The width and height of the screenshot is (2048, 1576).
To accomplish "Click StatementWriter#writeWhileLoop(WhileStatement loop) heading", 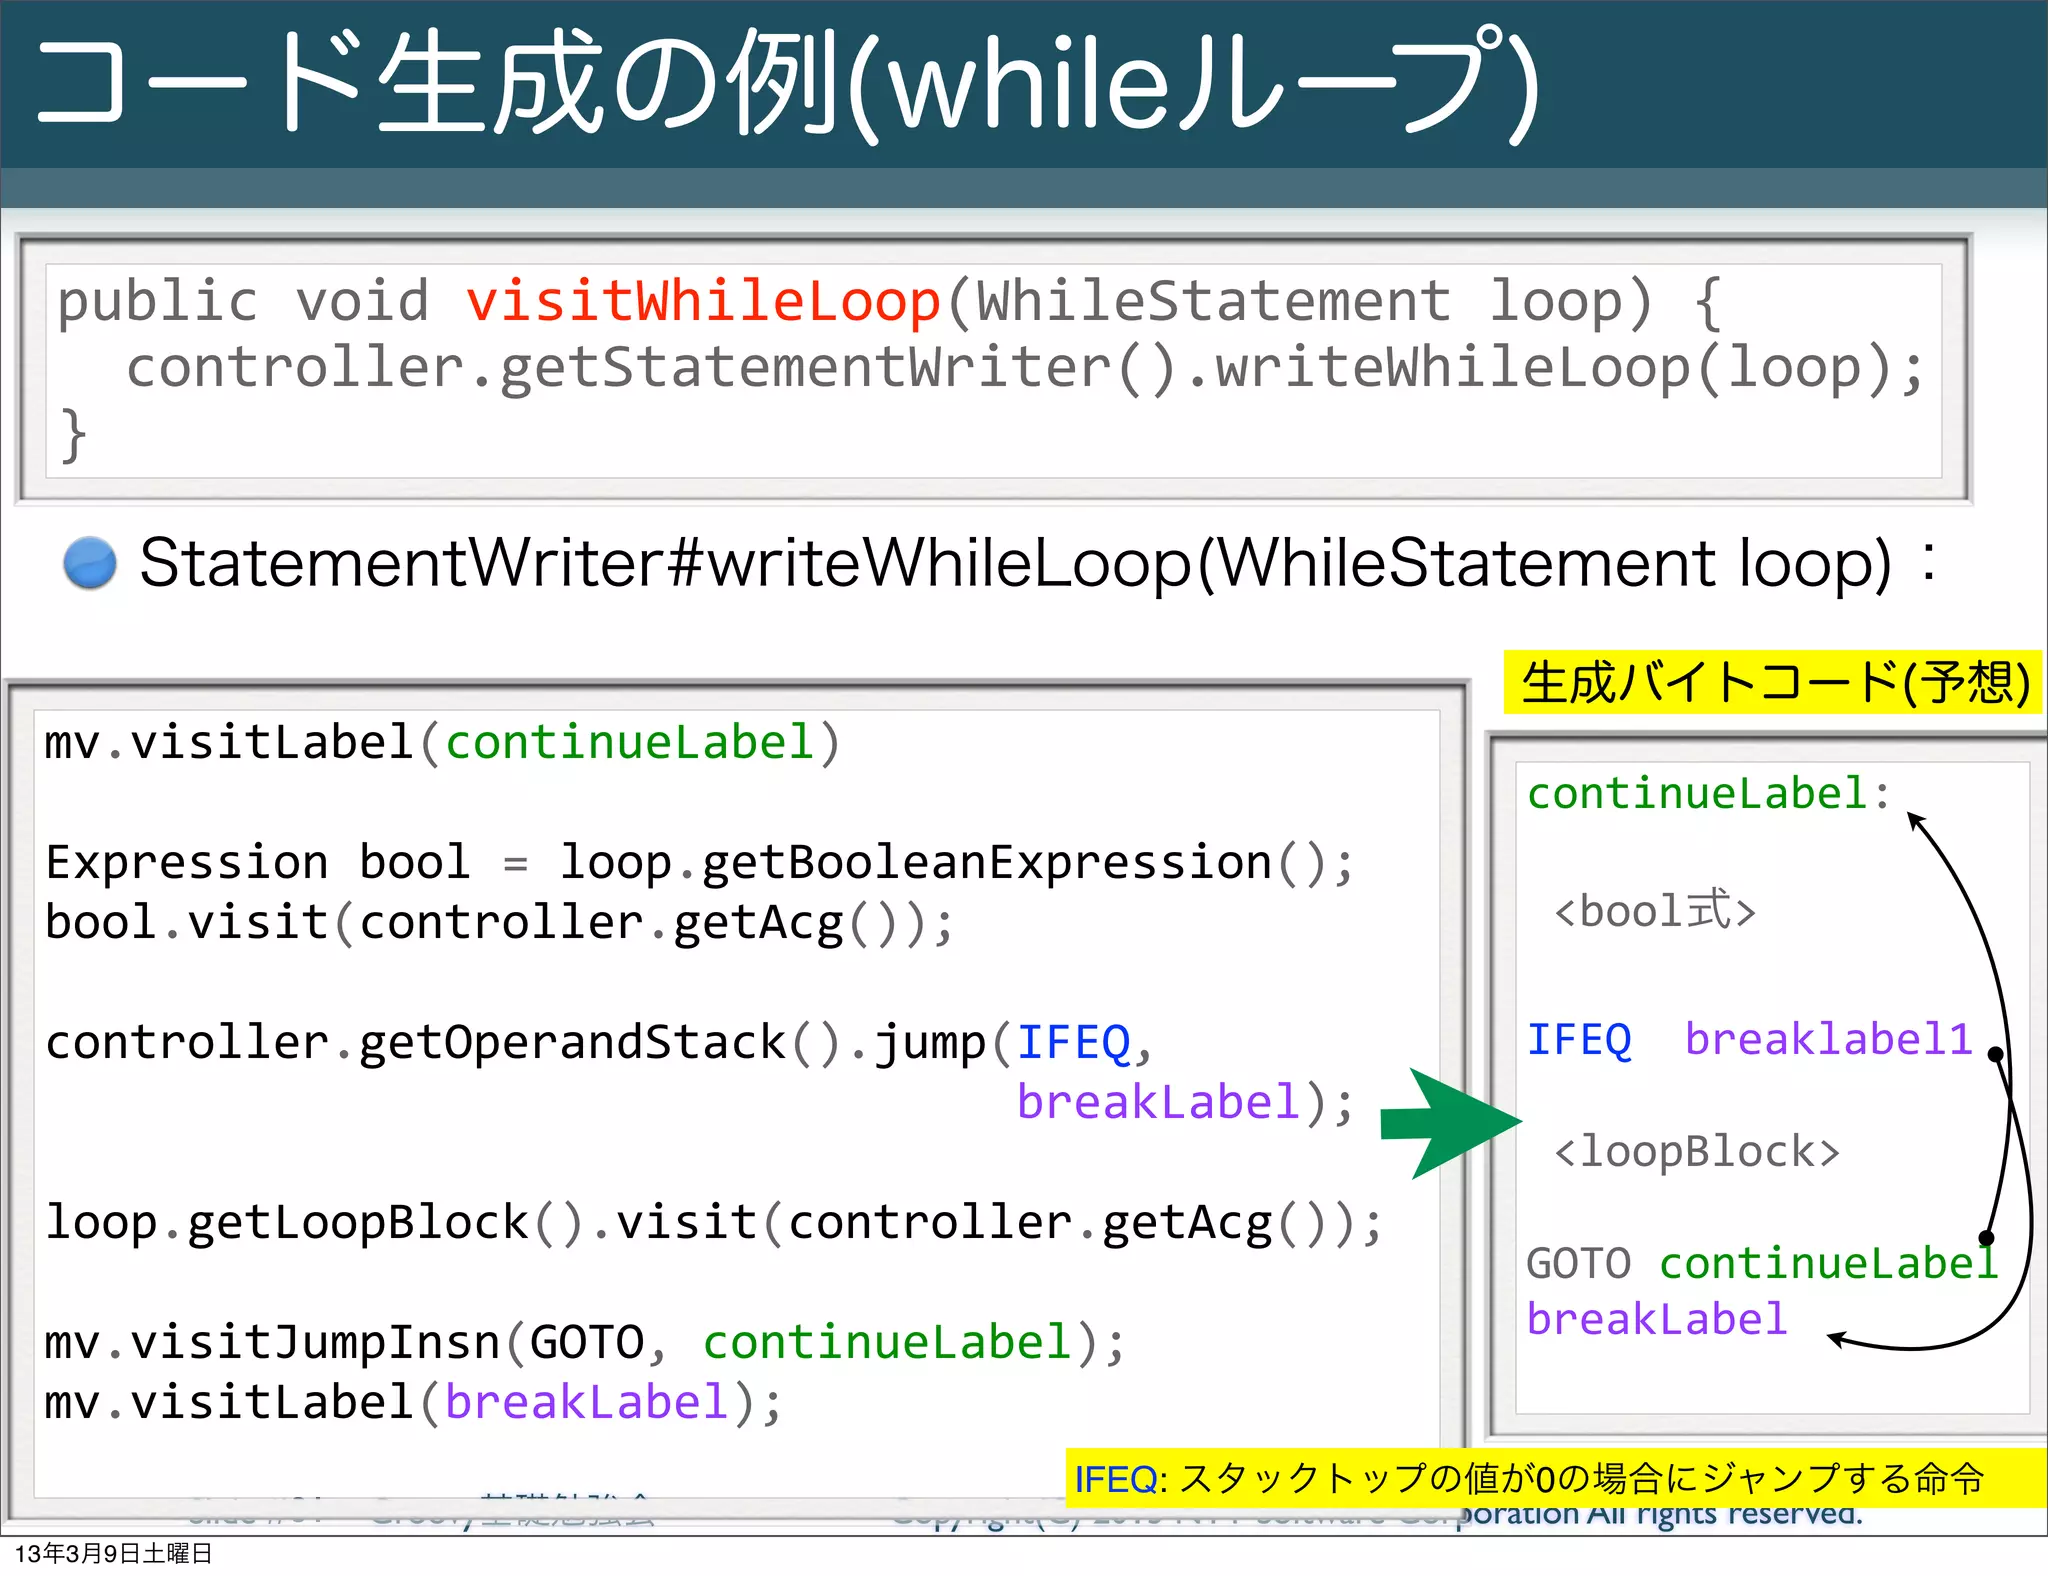I will point(1038,563).
